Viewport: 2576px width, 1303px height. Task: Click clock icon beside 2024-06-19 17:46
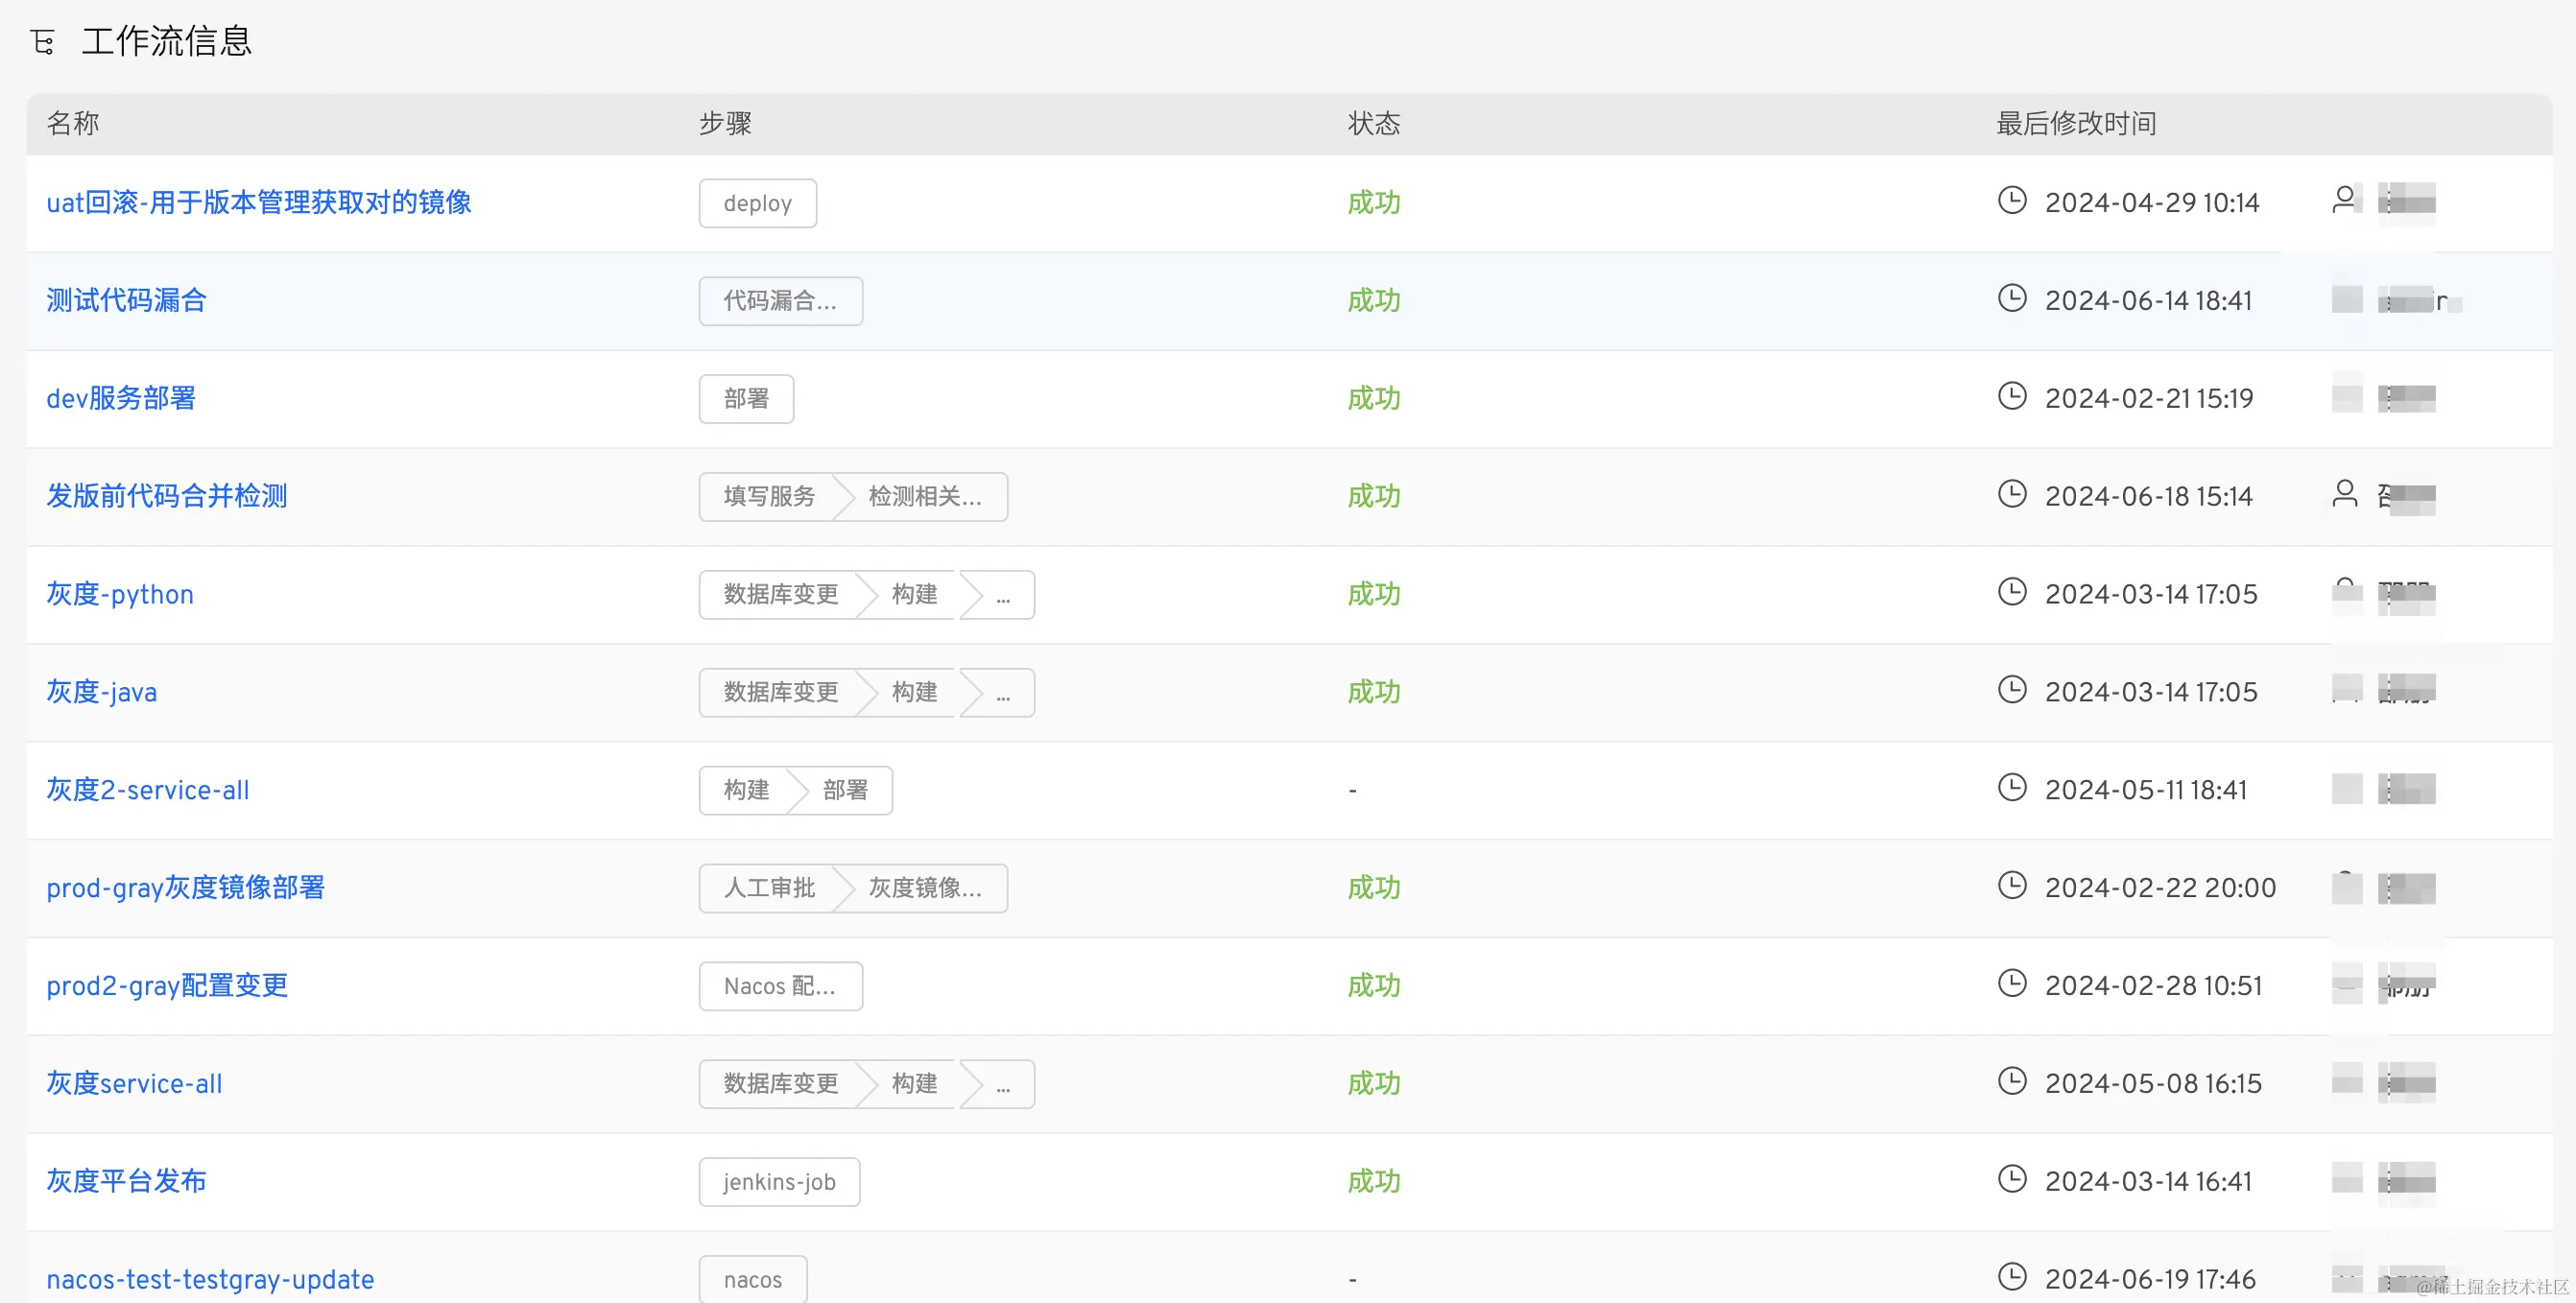tap(2011, 1277)
